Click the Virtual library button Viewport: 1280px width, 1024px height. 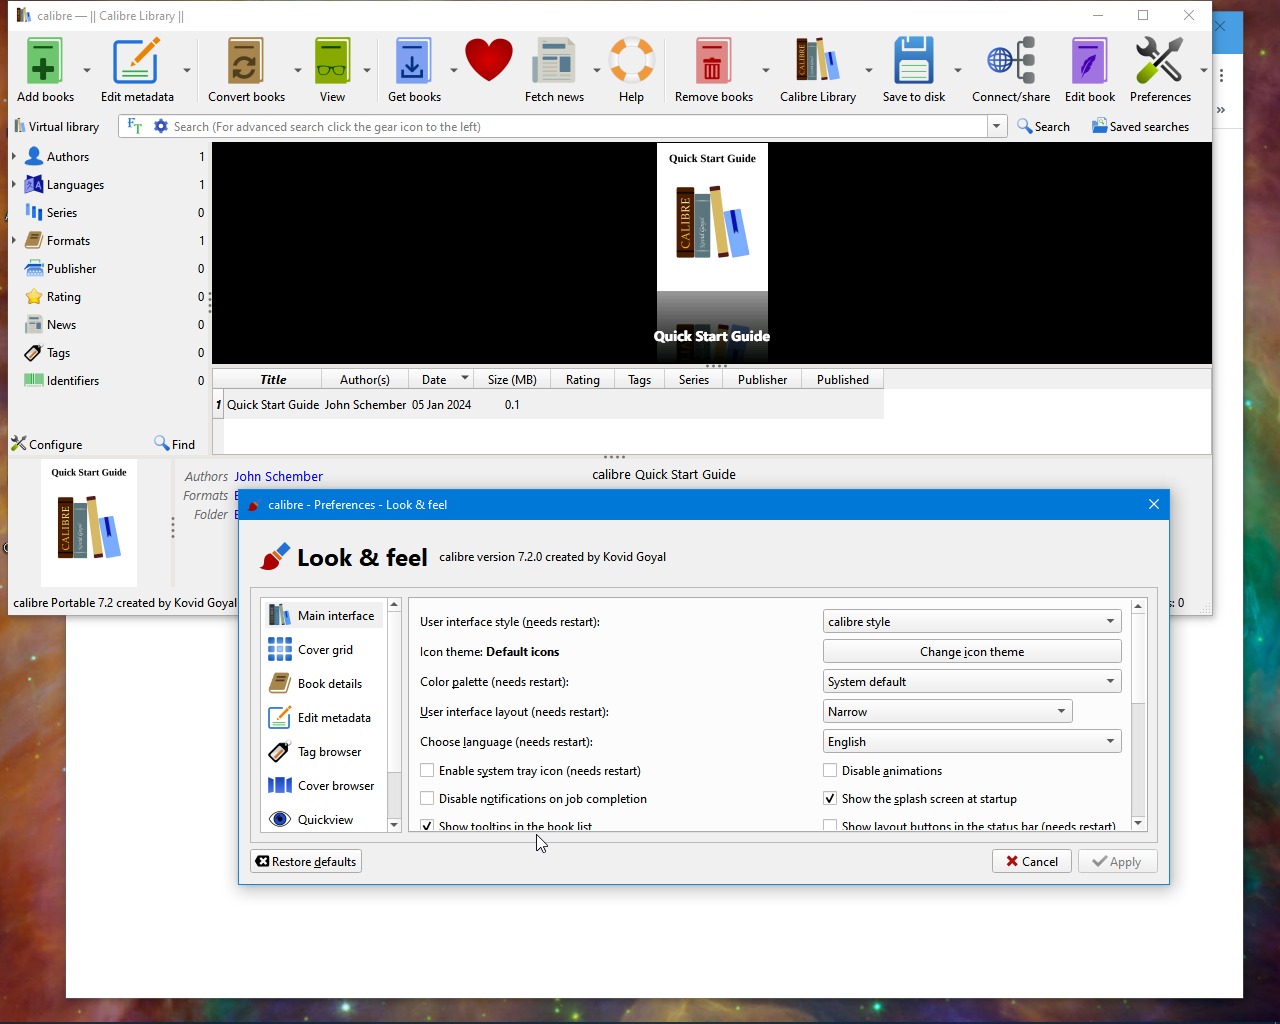coord(56,127)
